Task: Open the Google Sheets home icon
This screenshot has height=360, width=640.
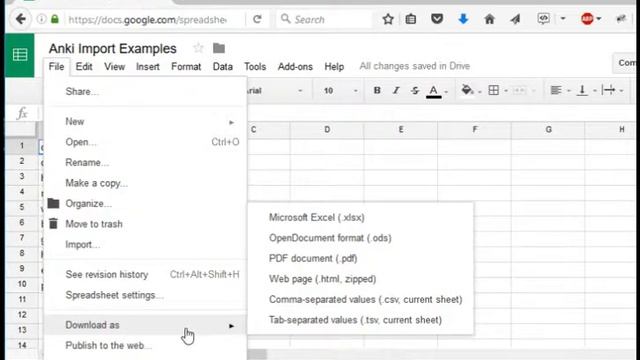Action: 20,55
